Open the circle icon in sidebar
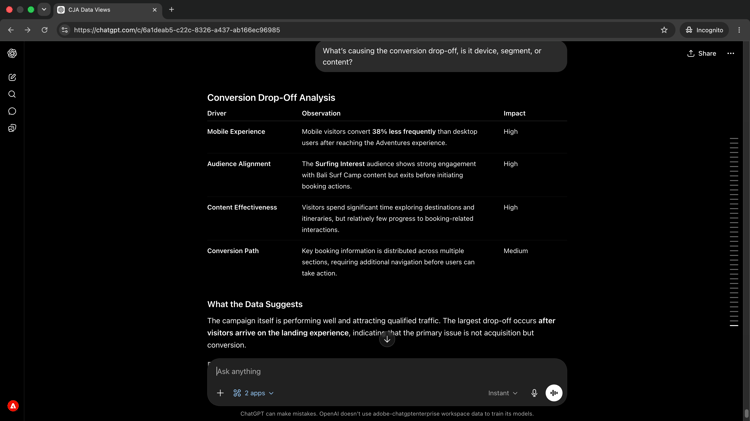The height and width of the screenshot is (421, 750). coord(12,111)
